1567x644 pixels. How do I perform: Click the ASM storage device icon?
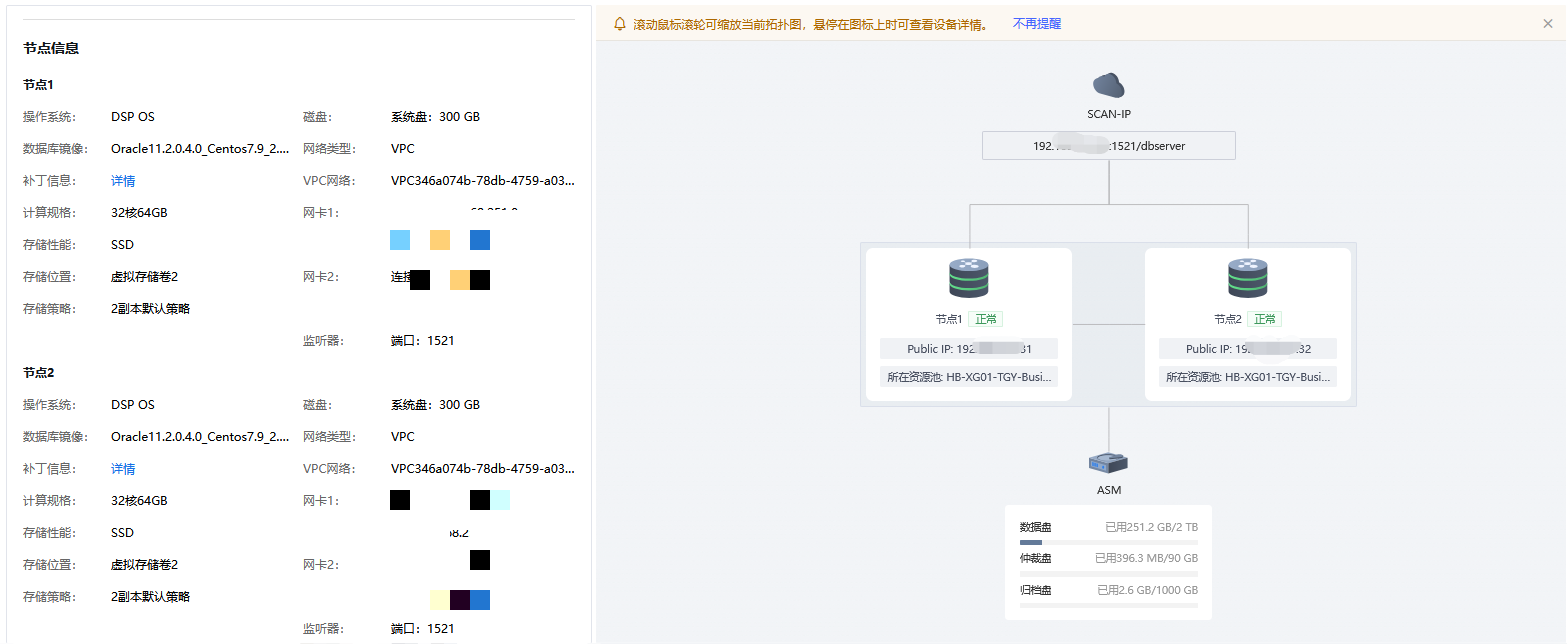tap(1108, 463)
